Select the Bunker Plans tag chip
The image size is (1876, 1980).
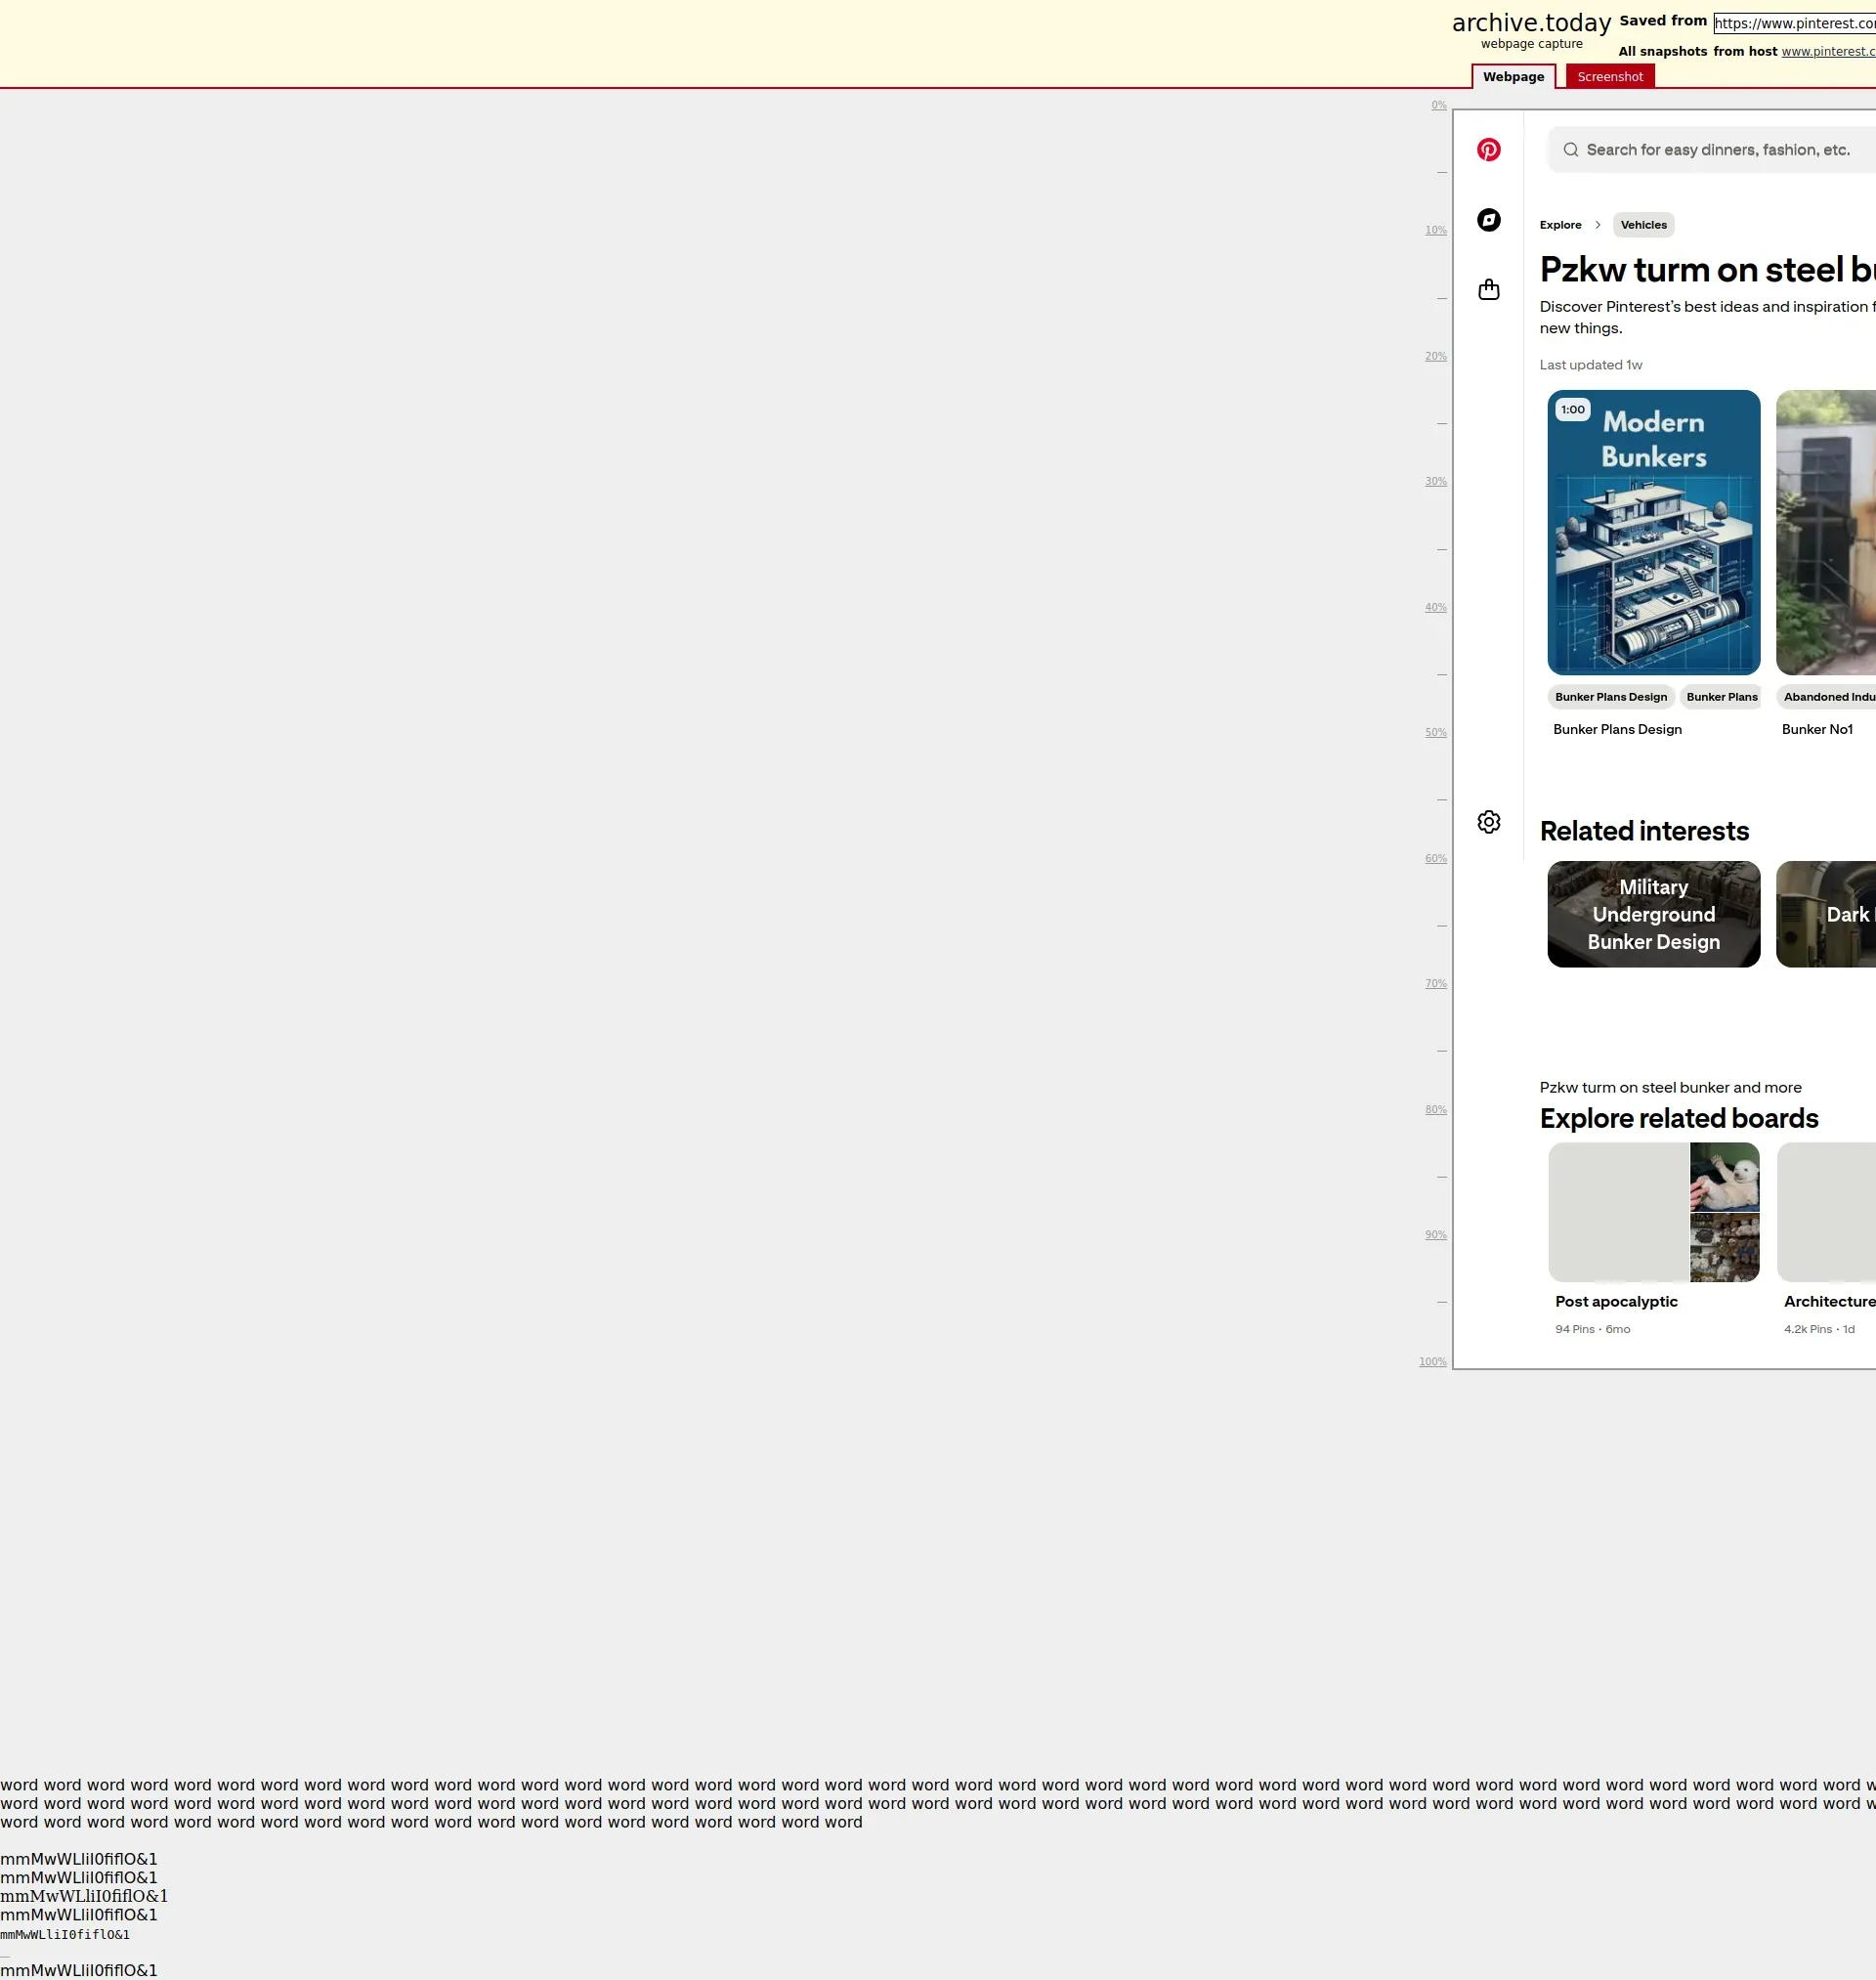1721,697
